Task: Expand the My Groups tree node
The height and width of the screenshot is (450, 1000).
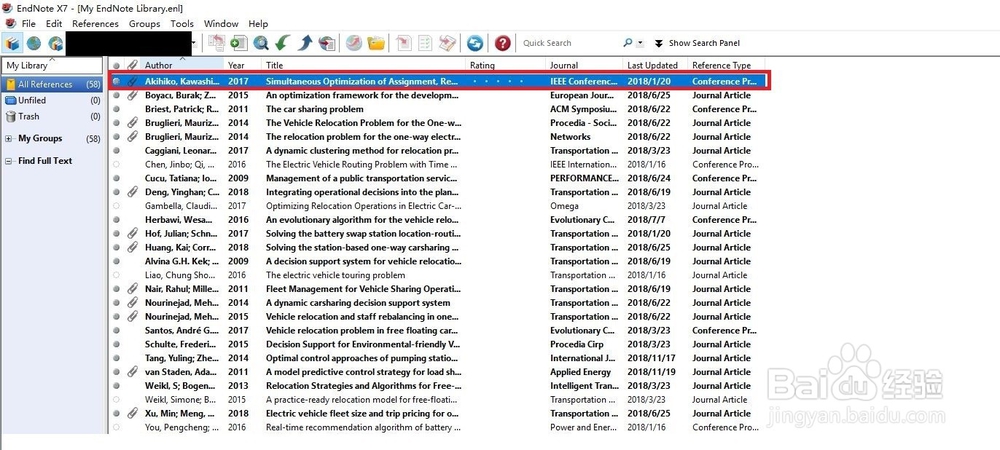Action: (8, 138)
